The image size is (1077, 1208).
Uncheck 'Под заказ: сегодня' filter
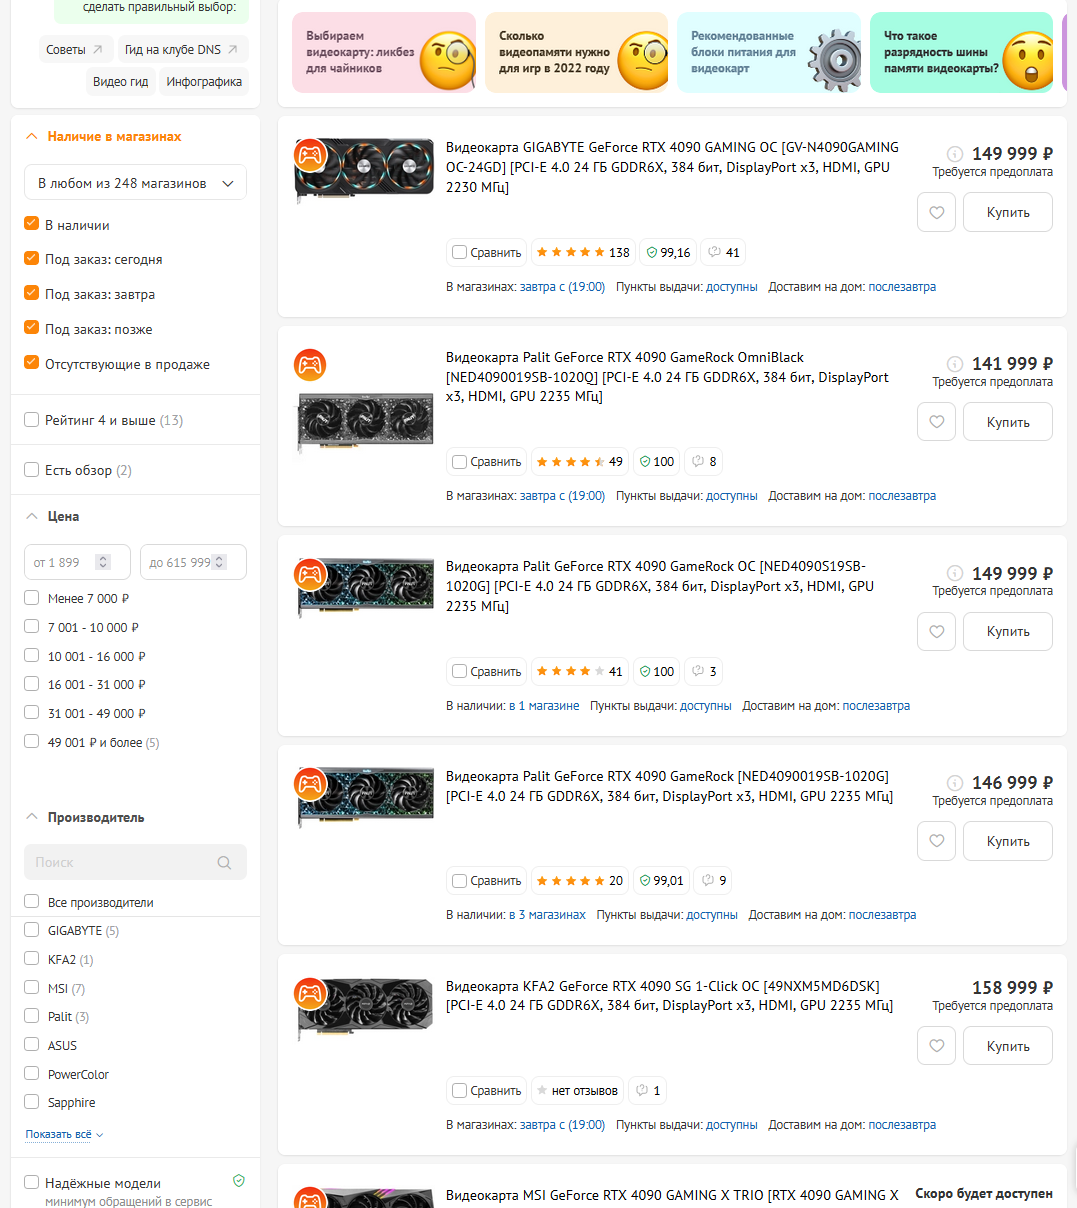[31, 258]
